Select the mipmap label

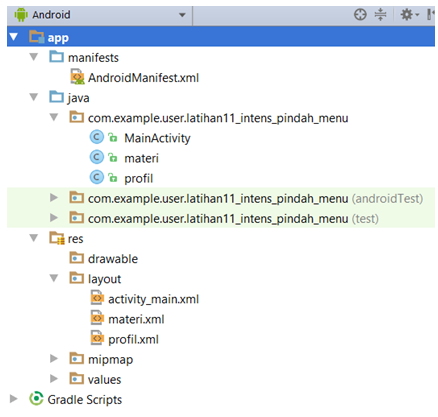[x=110, y=360]
